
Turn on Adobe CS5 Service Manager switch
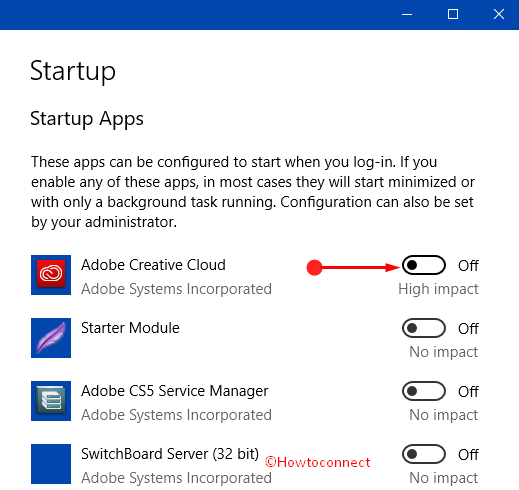coord(424,391)
